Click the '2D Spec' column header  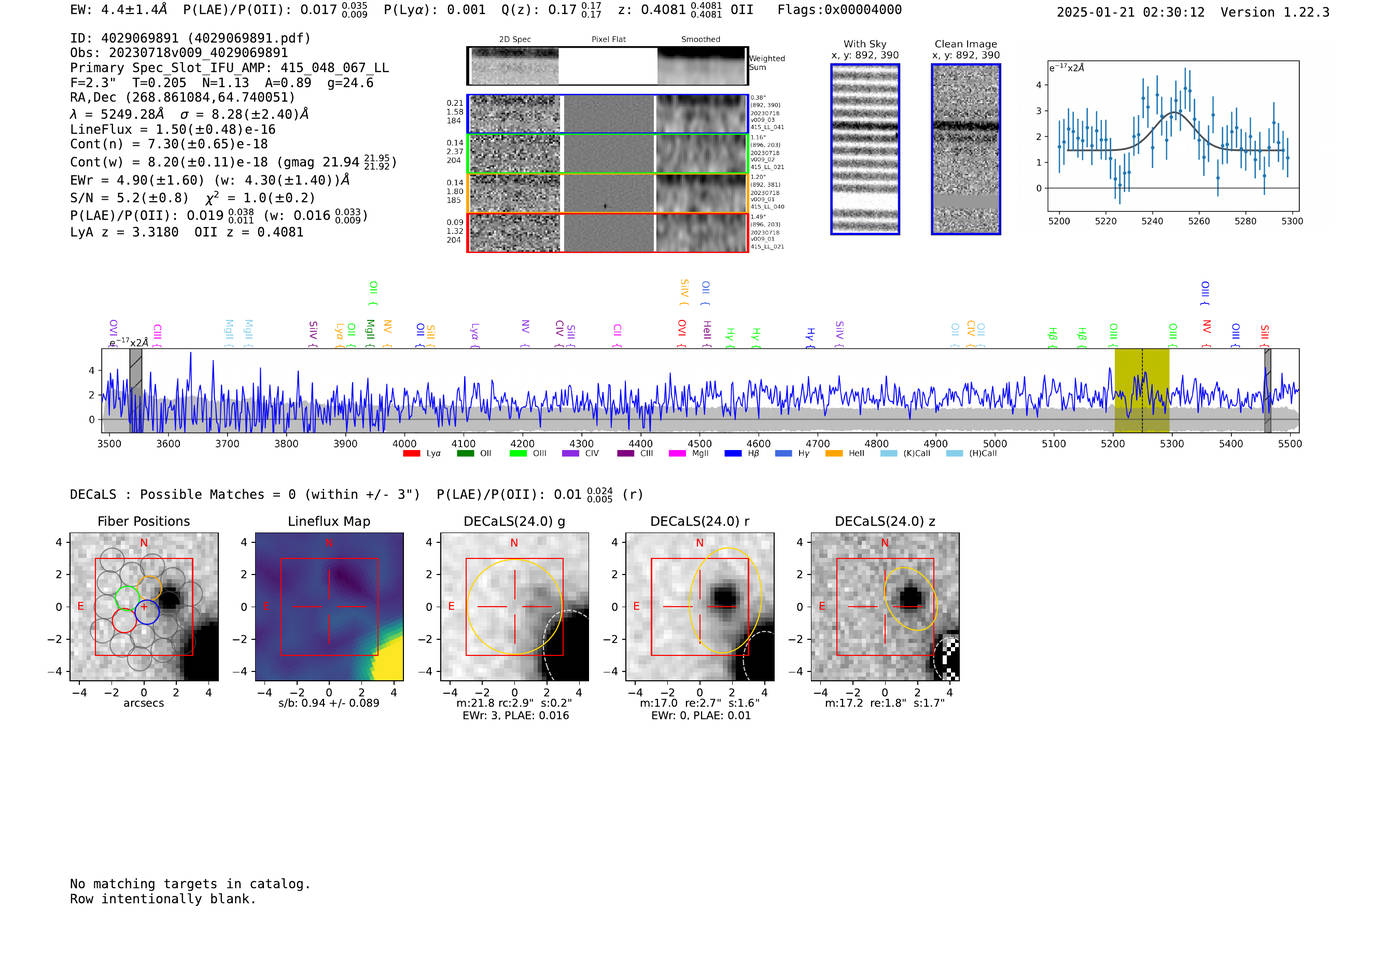point(515,40)
